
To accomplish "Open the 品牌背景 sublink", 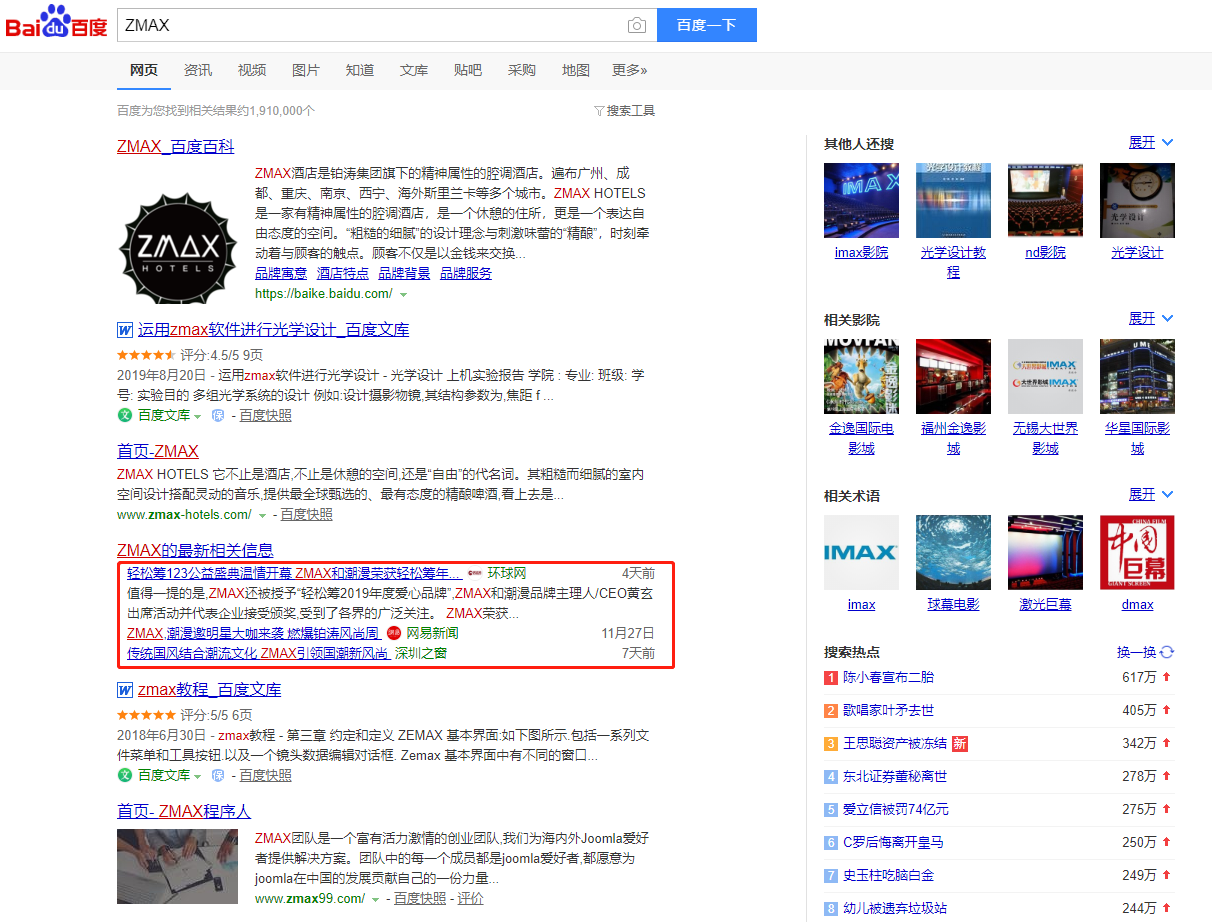I will [x=404, y=273].
